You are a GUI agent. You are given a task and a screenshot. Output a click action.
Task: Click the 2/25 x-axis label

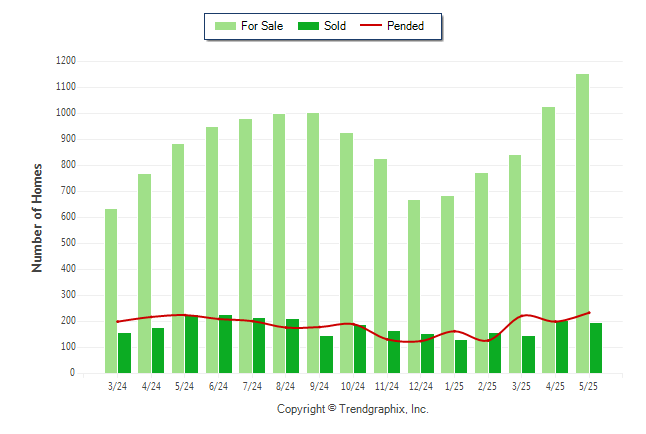pos(487,386)
